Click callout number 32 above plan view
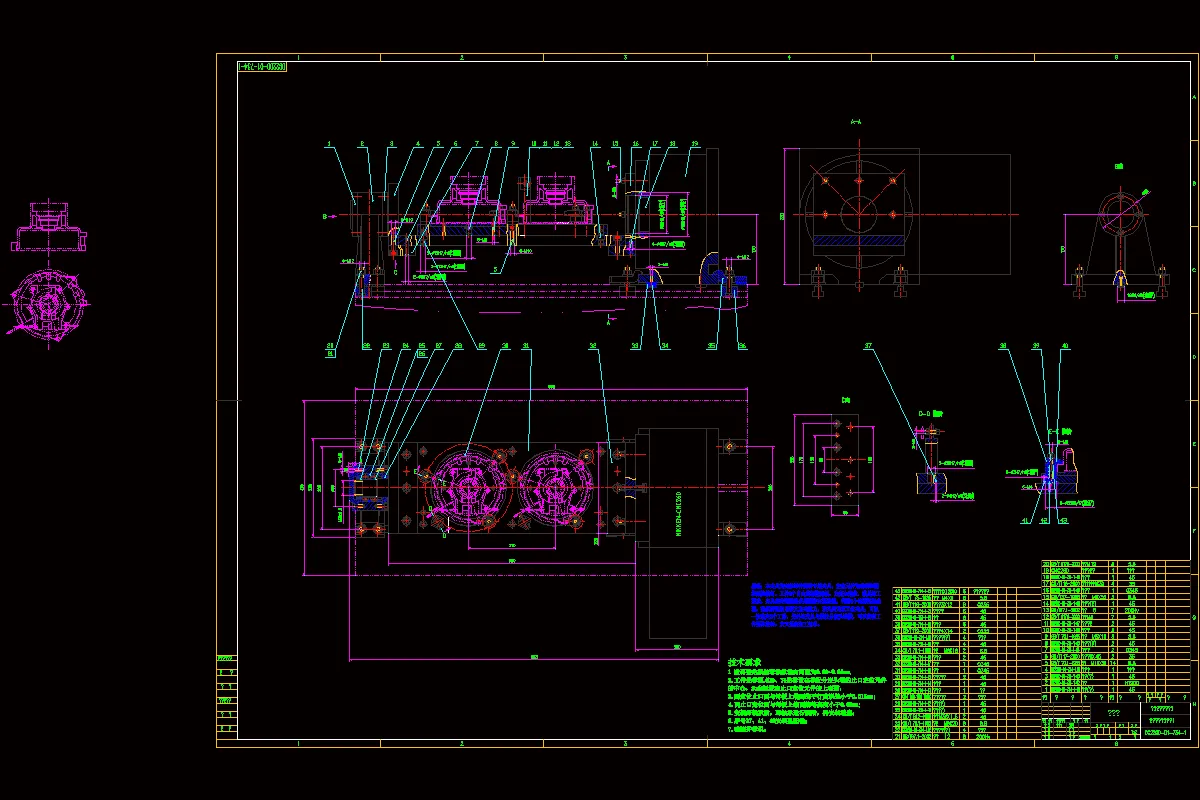Image resolution: width=1200 pixels, height=800 pixels. pyautogui.click(x=593, y=347)
